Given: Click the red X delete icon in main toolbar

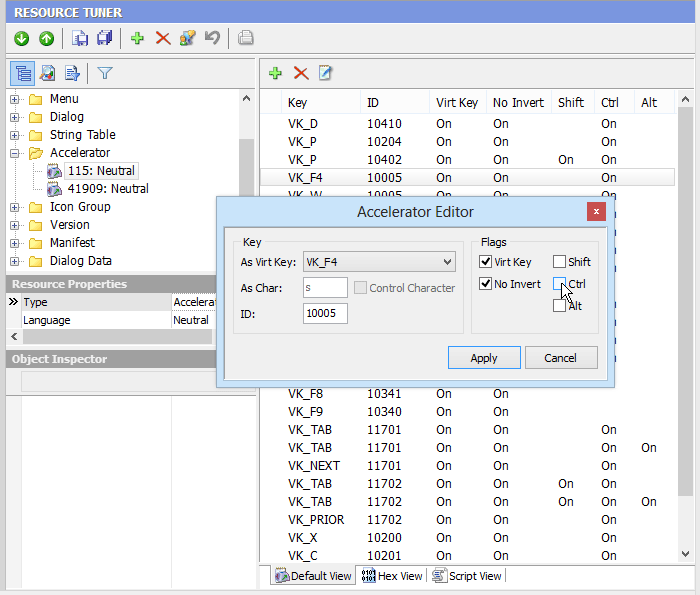Looking at the screenshot, I should tap(163, 38).
